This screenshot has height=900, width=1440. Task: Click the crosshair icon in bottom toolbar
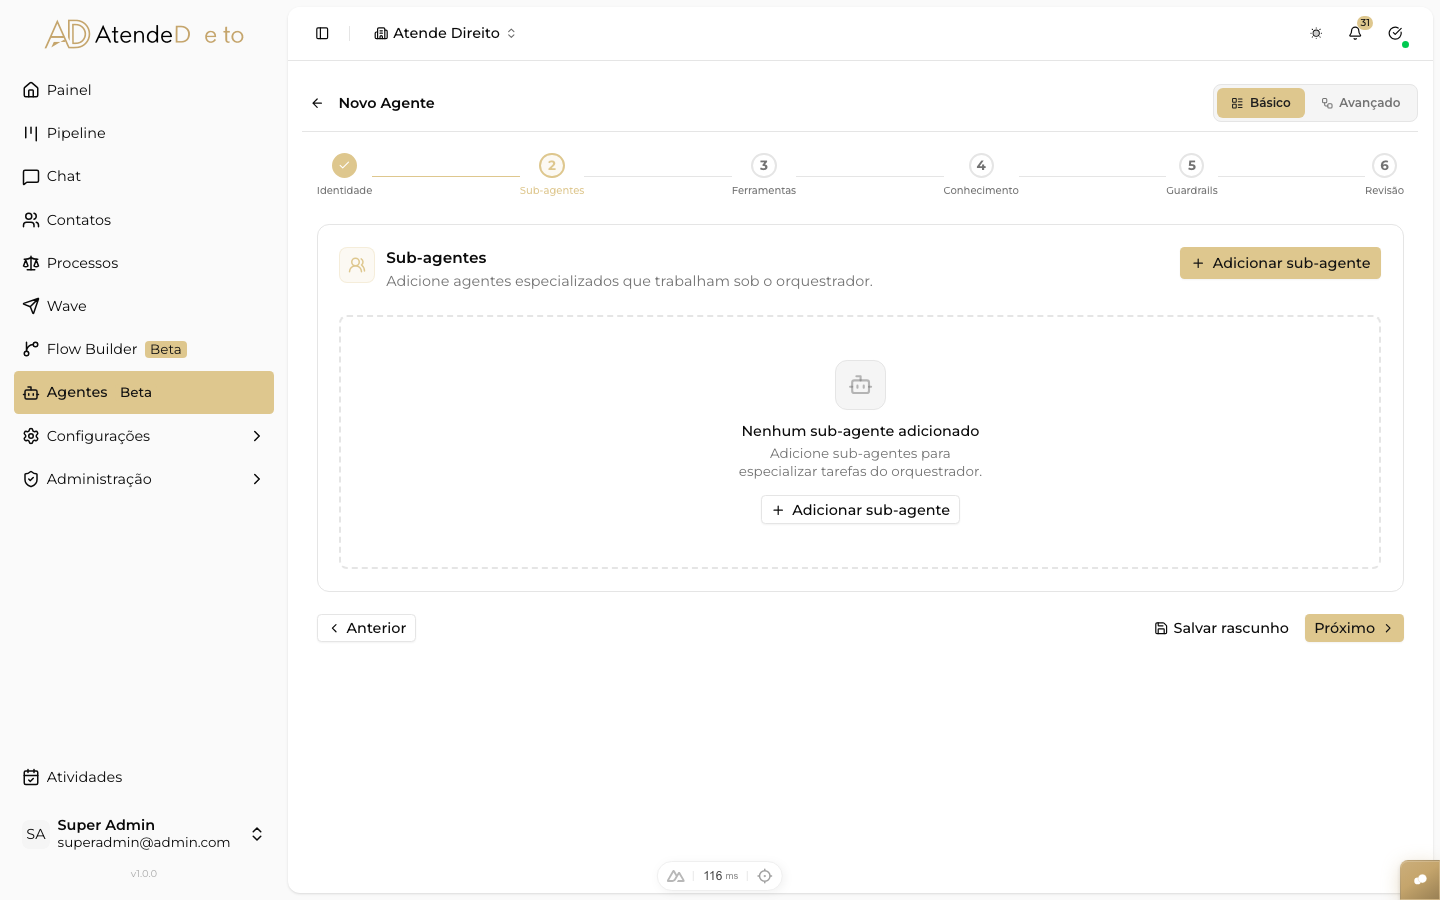tap(765, 876)
